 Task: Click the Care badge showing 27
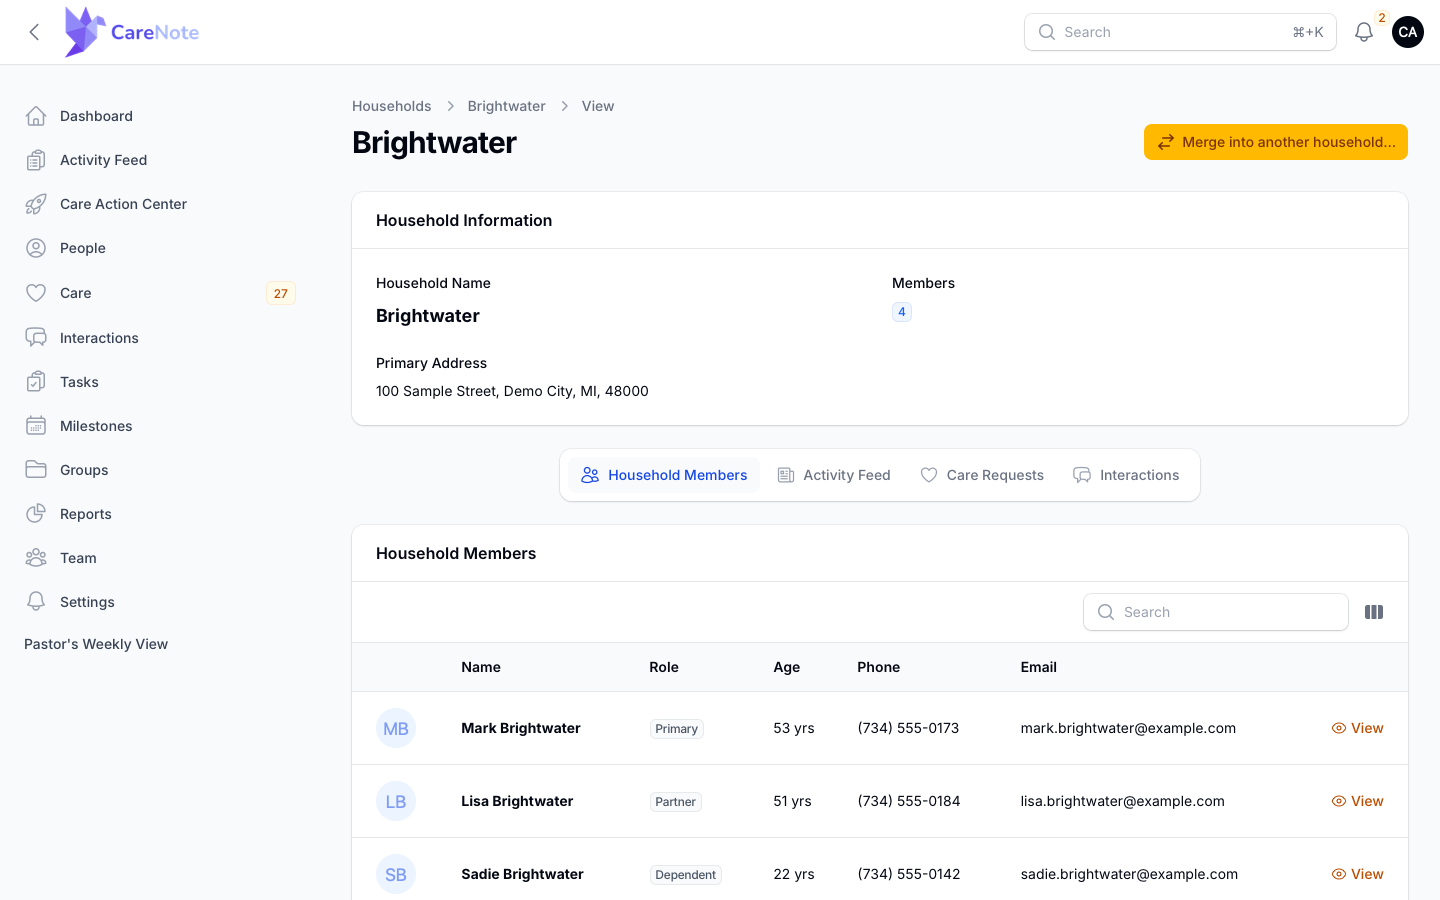tap(281, 293)
